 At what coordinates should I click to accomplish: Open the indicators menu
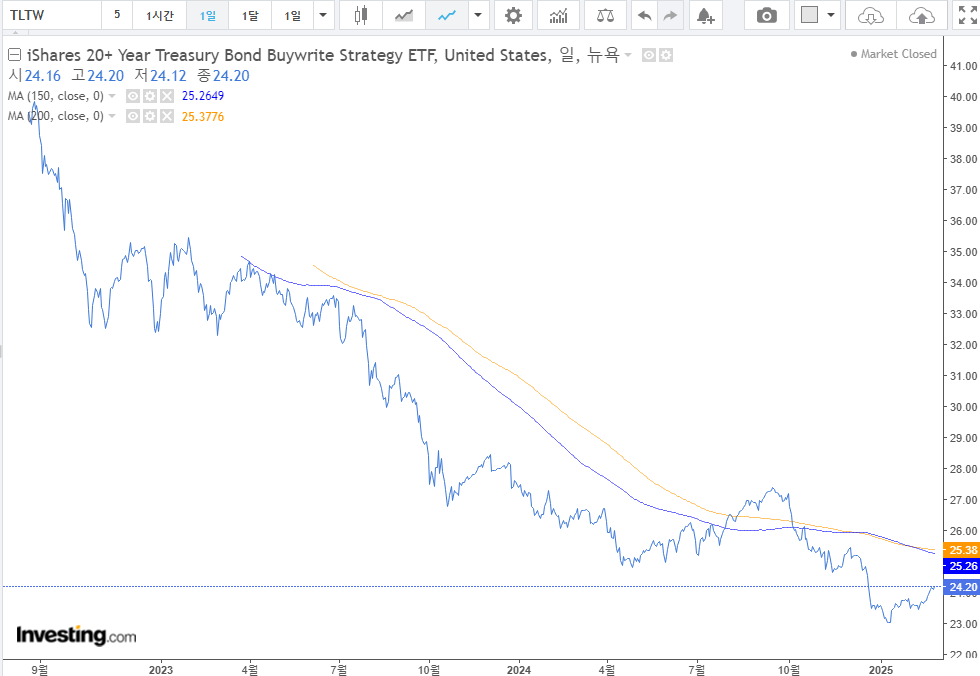tap(559, 15)
